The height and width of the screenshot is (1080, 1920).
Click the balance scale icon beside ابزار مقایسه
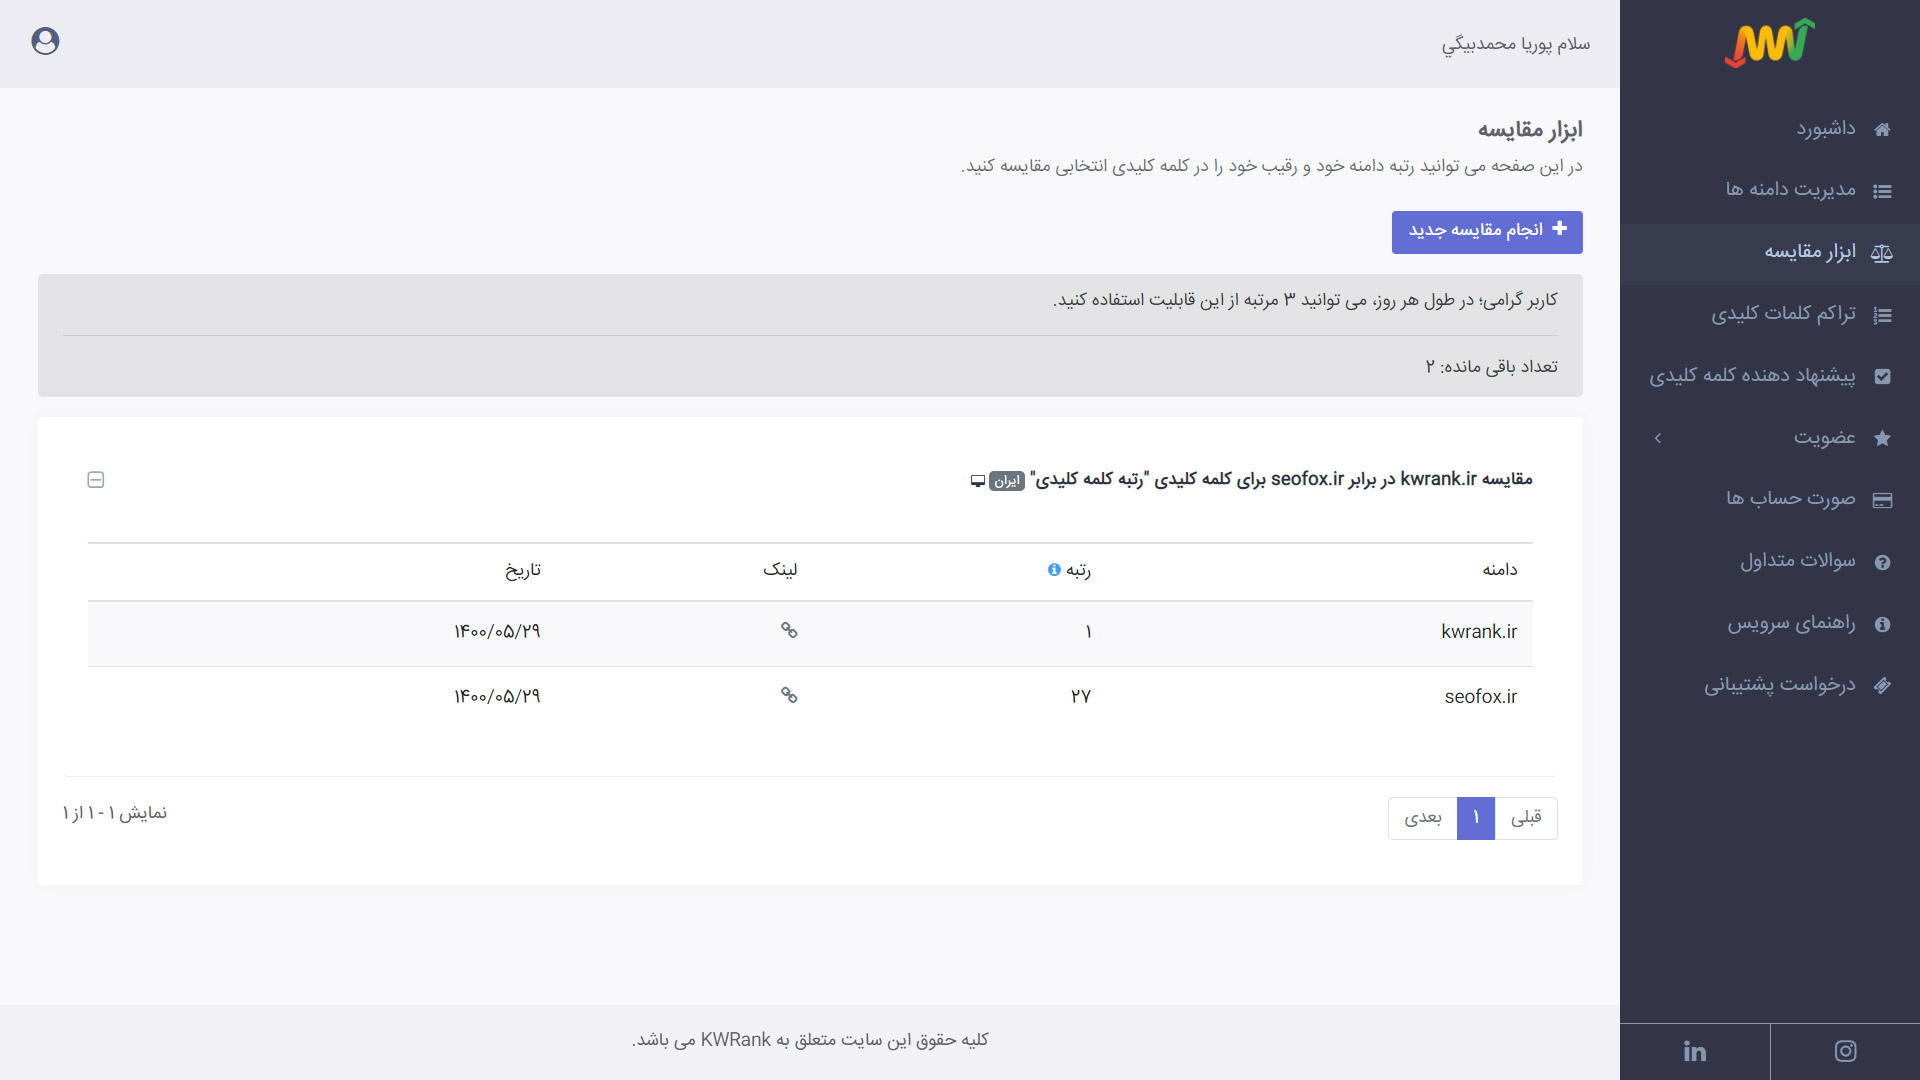(x=1882, y=253)
